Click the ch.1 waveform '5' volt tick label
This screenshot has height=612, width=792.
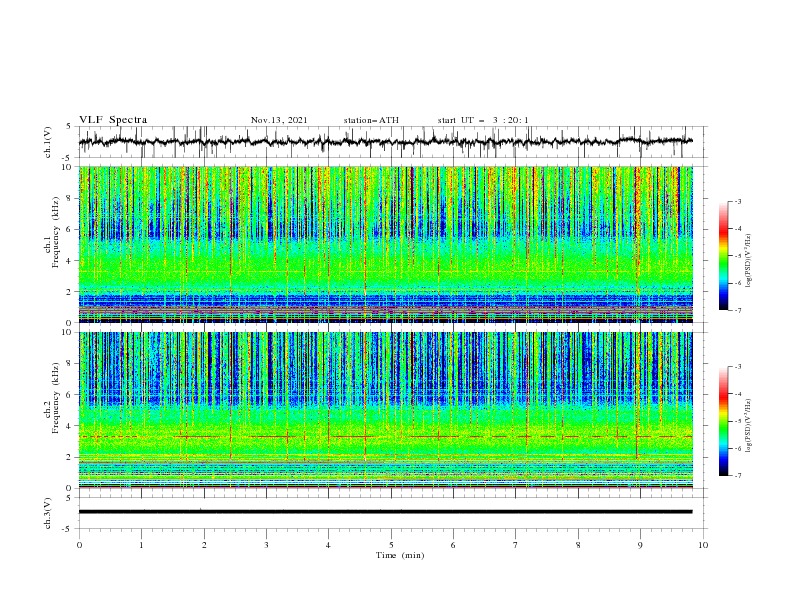[x=70, y=127]
